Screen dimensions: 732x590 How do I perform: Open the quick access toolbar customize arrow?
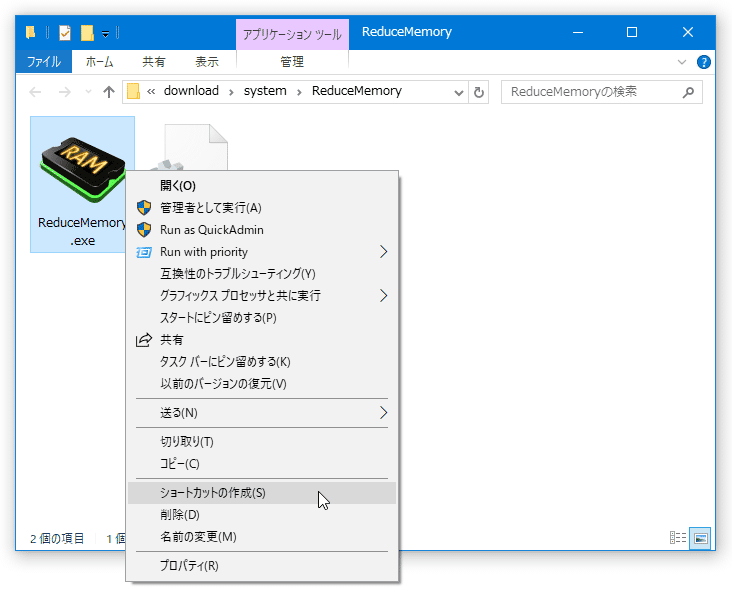(x=106, y=34)
